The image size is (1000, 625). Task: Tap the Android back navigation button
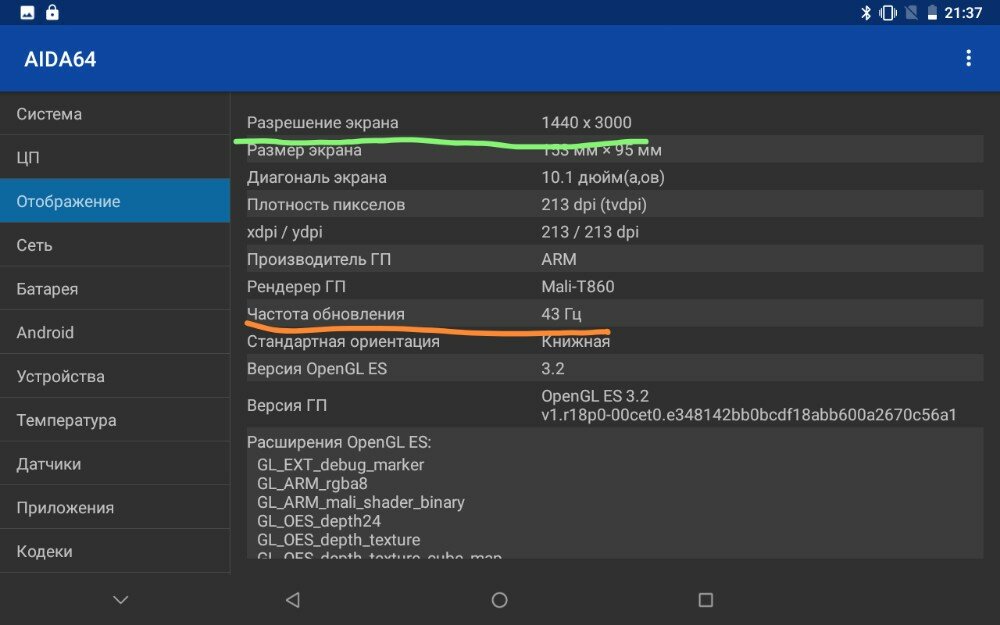click(293, 599)
